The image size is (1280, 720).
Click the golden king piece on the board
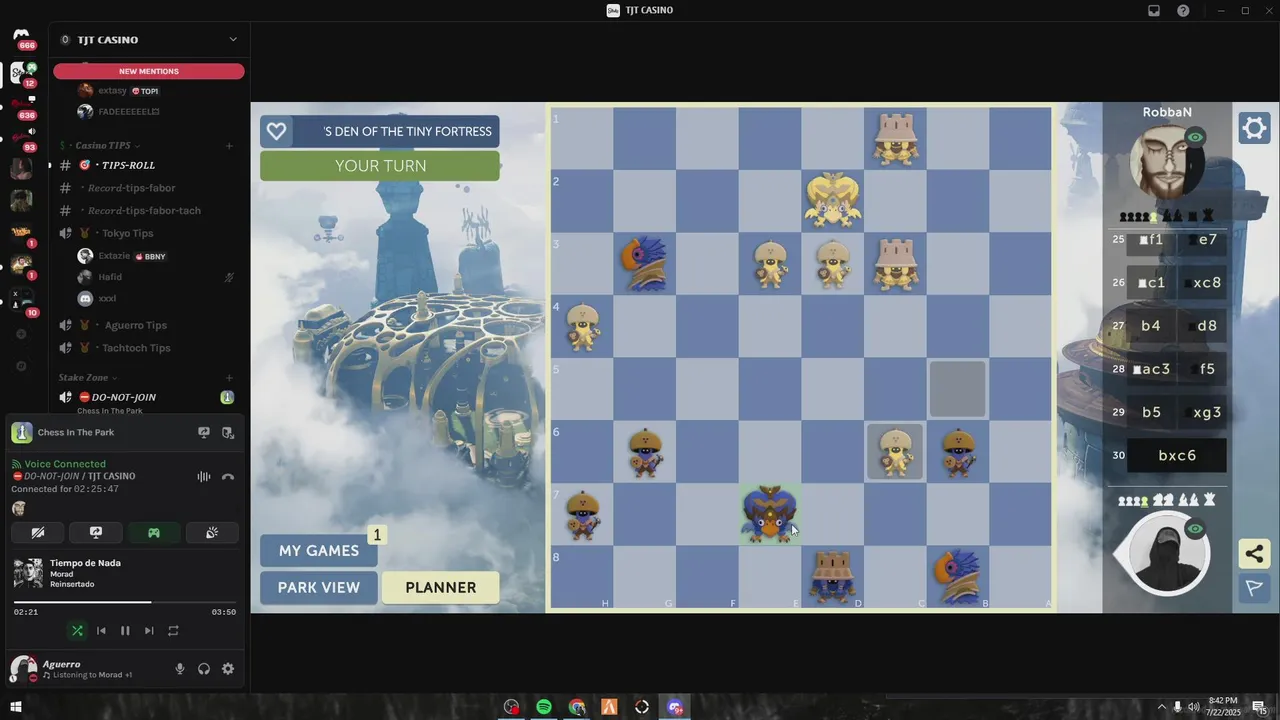point(833,200)
